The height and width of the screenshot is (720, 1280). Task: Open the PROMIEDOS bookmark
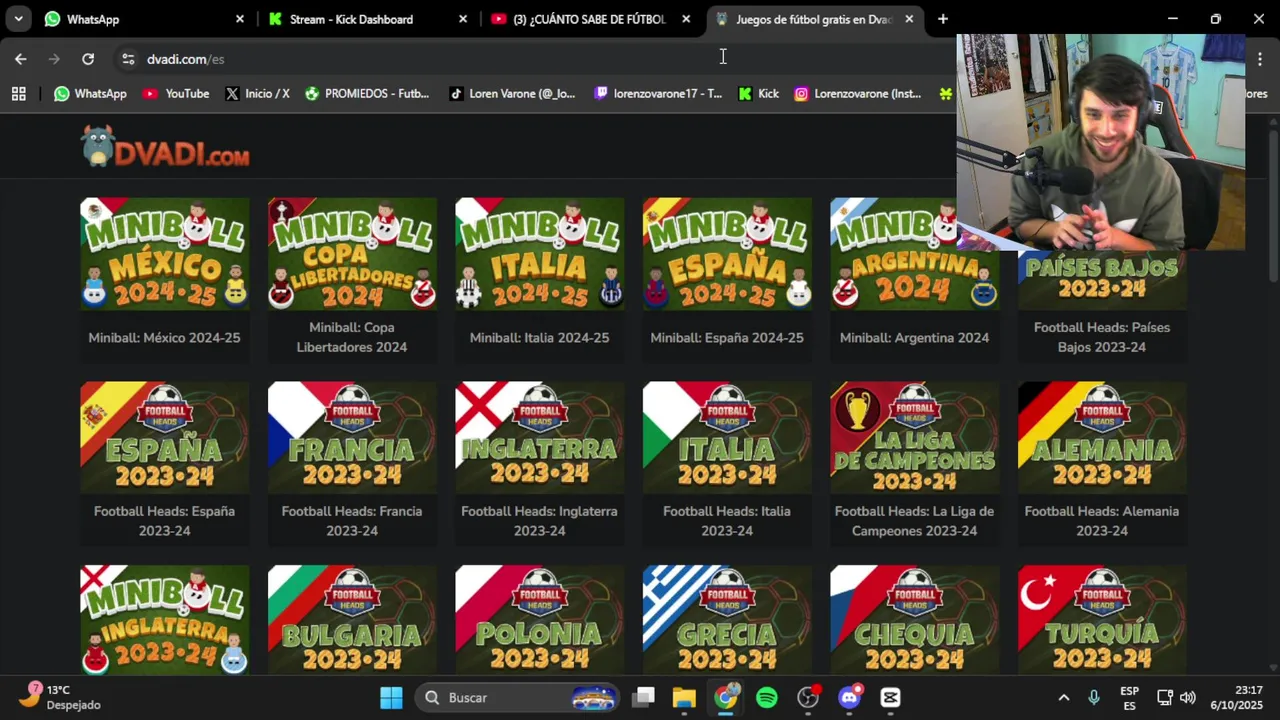click(x=367, y=93)
